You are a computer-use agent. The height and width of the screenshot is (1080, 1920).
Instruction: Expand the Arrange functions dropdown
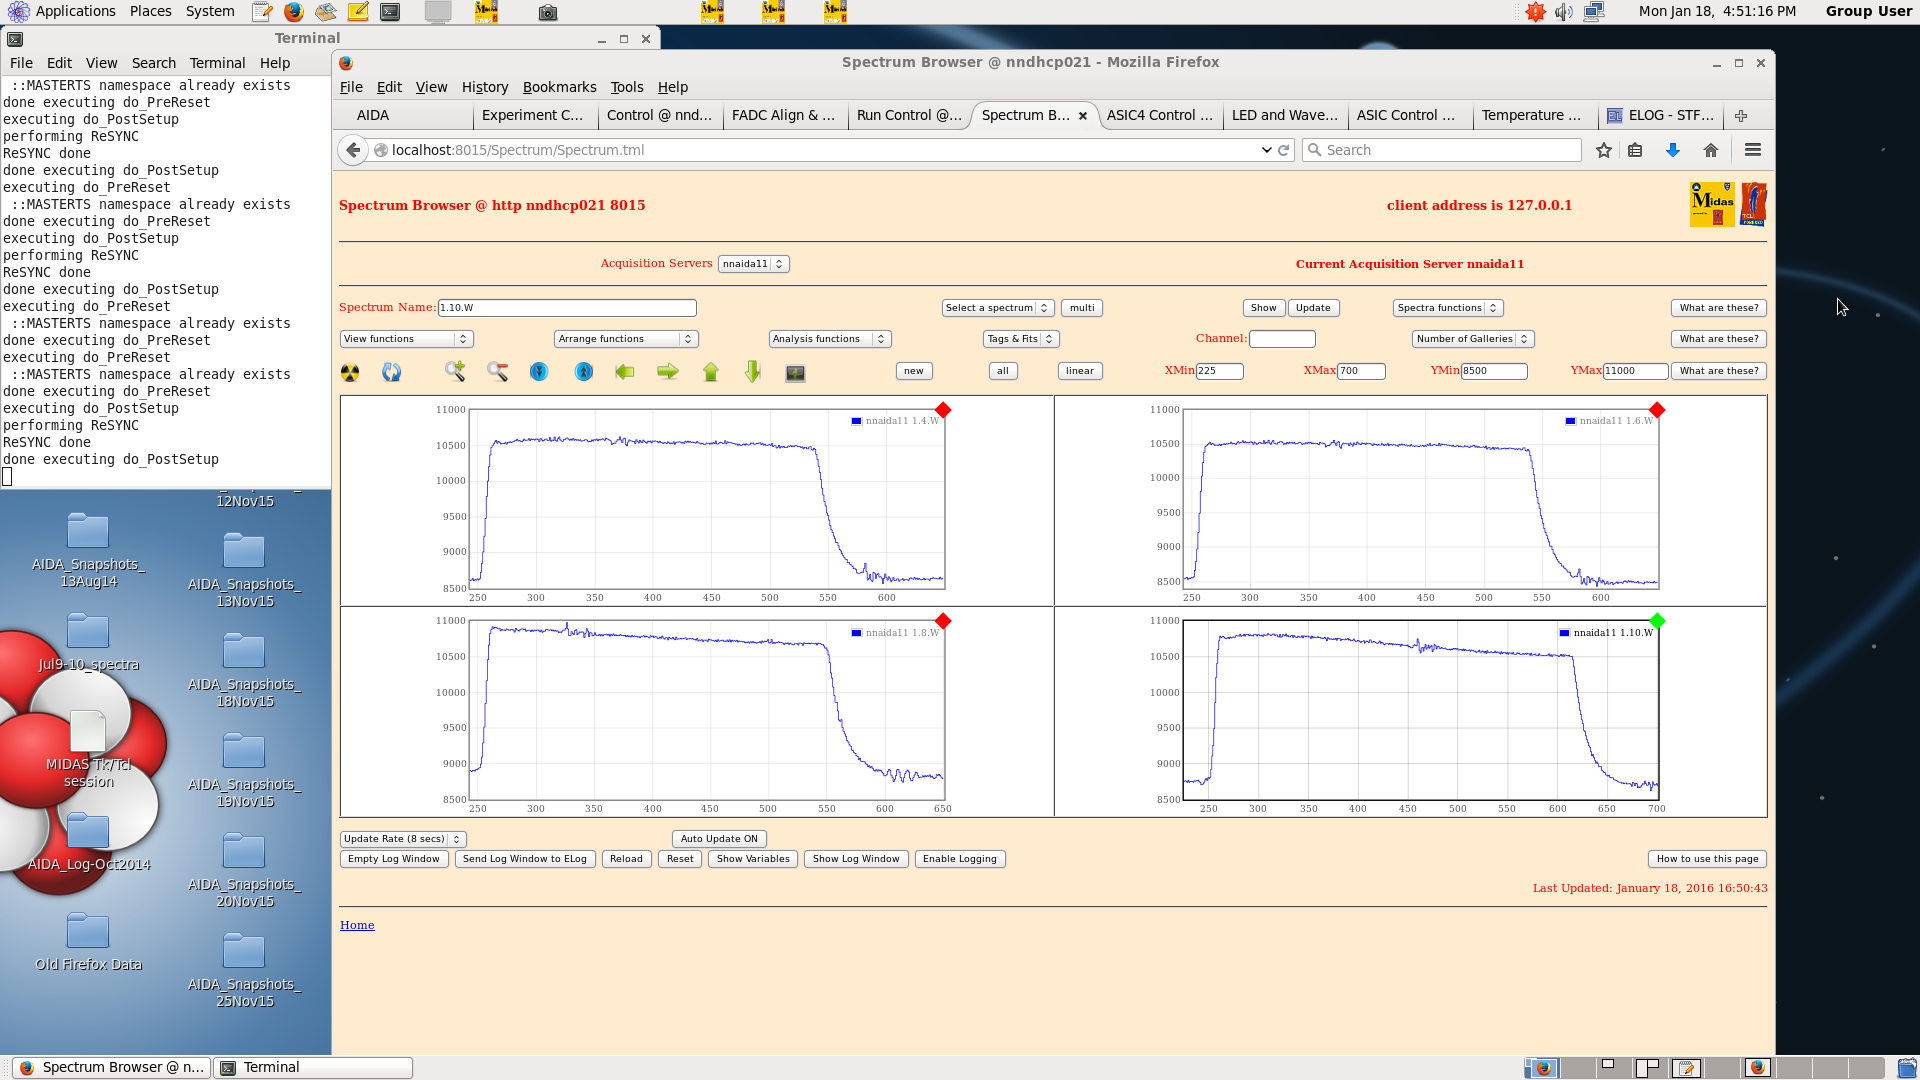tap(626, 339)
